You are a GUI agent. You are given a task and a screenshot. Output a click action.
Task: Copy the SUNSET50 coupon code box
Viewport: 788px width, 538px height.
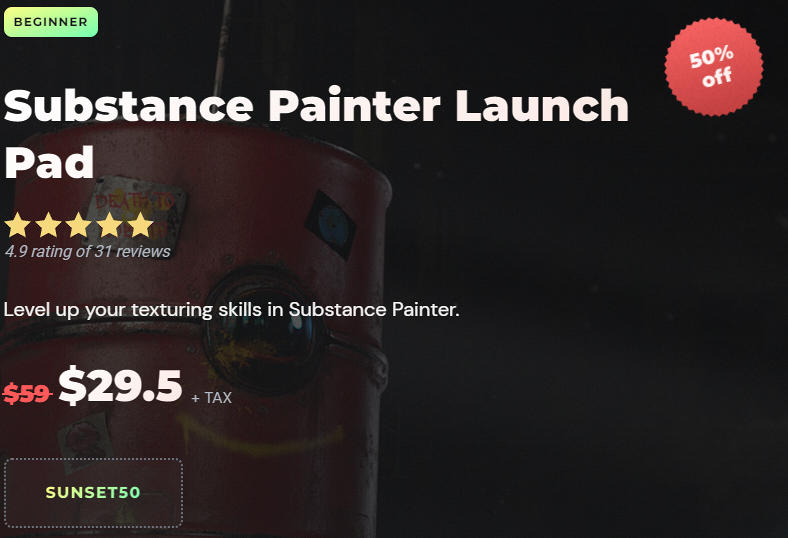(93, 493)
